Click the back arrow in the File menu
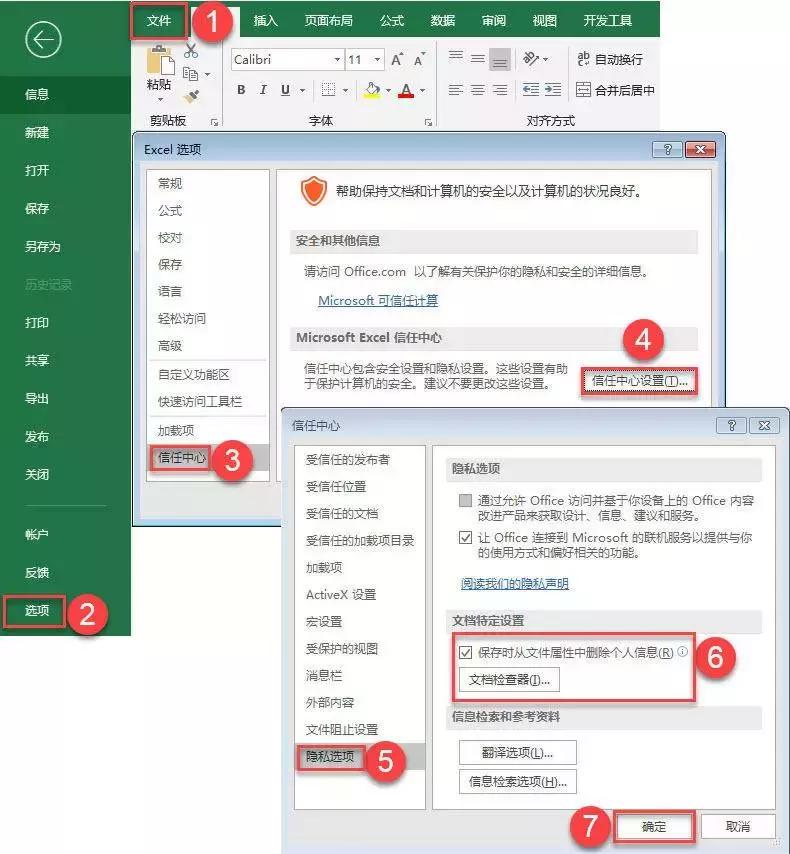790x854 pixels. click(43, 40)
